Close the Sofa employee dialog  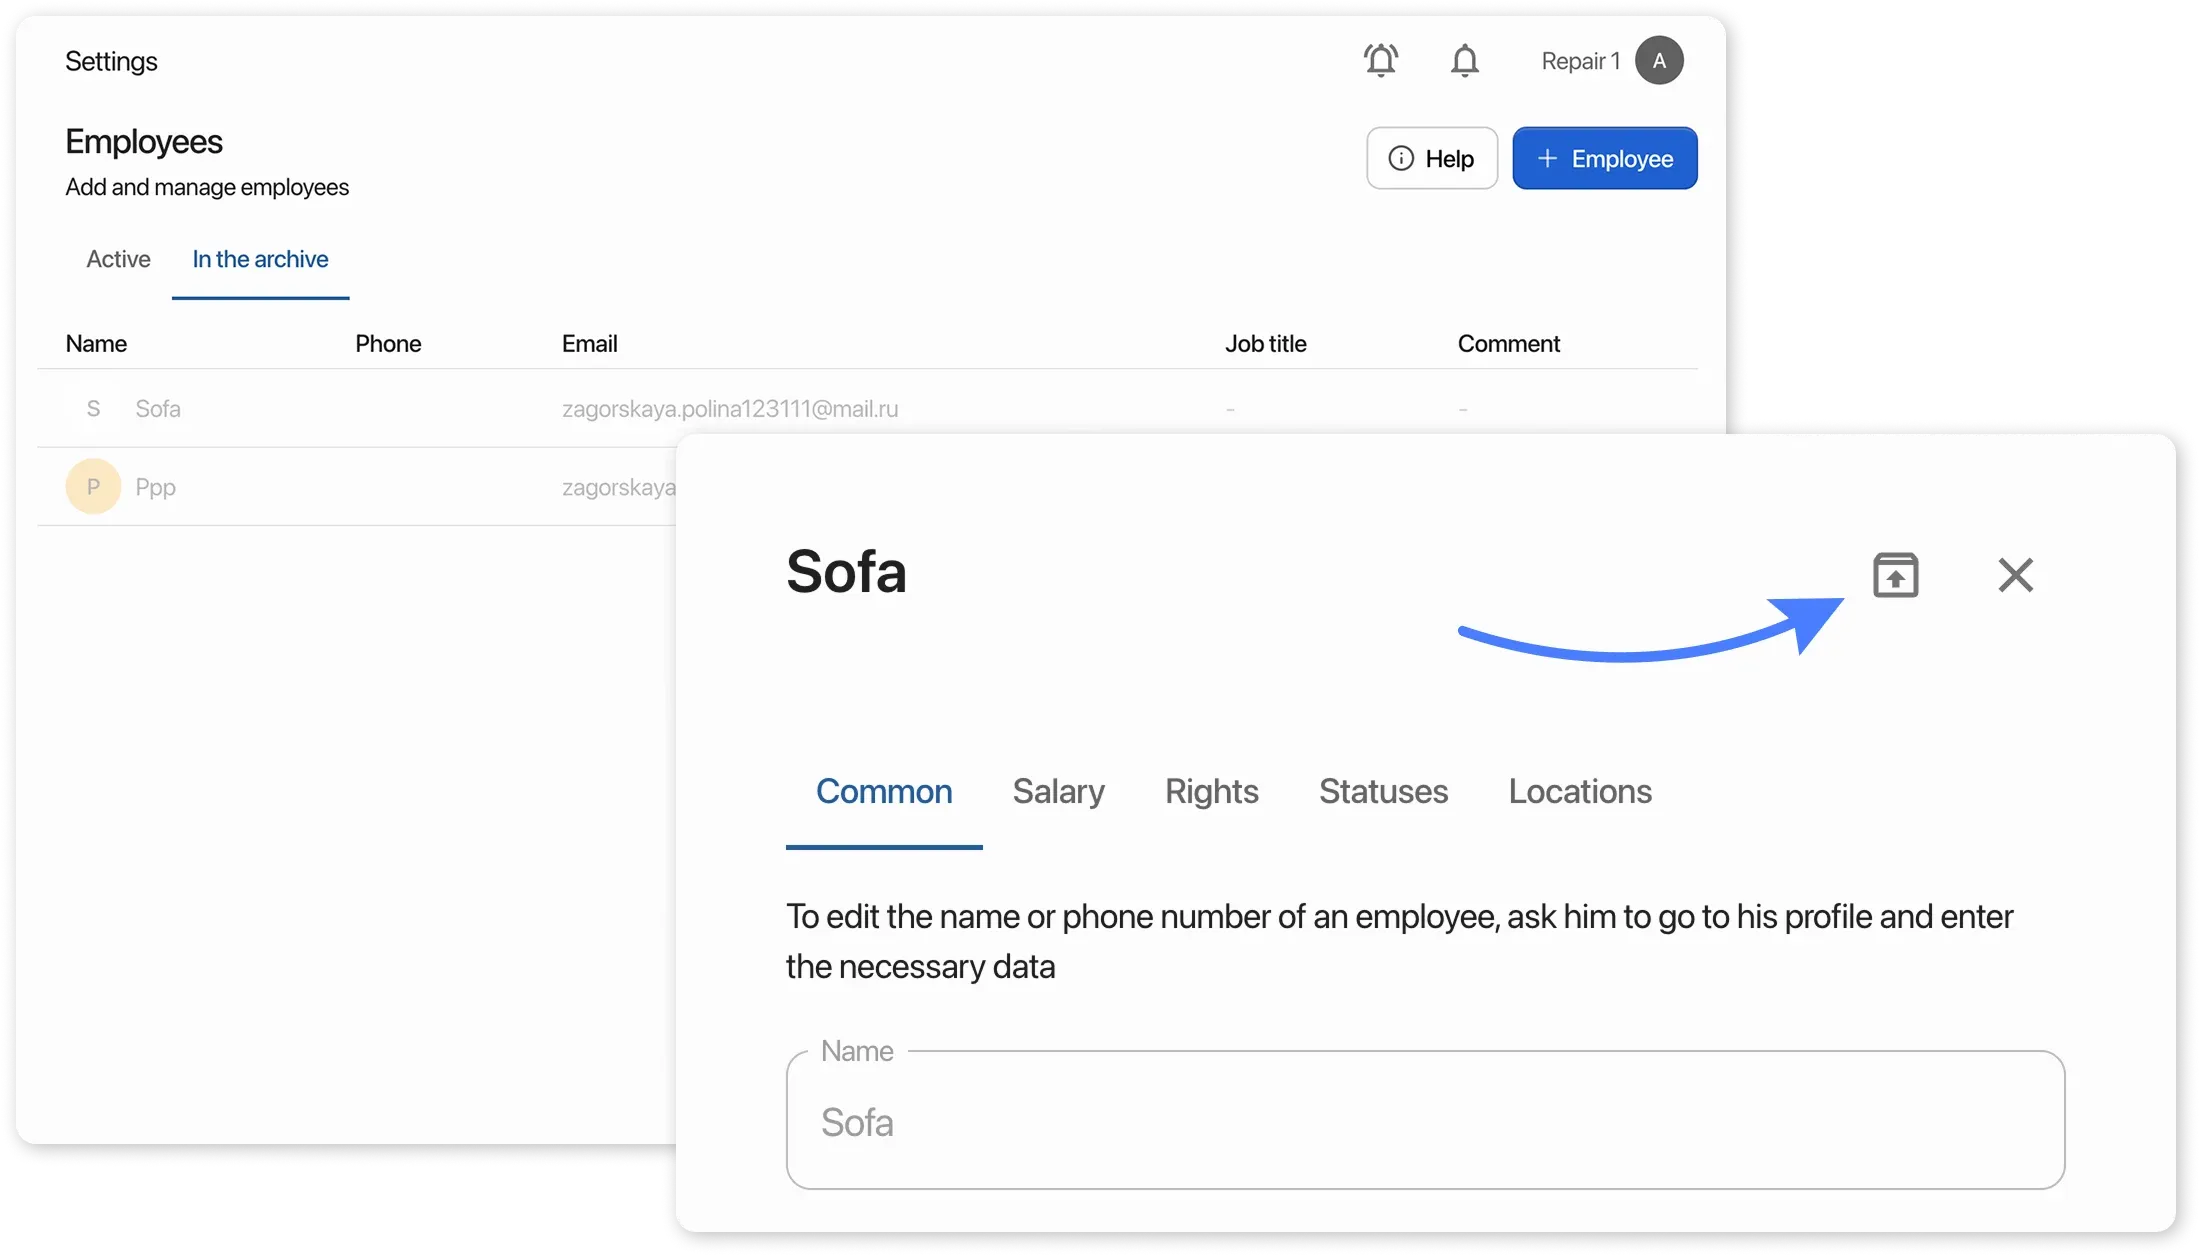click(2015, 575)
